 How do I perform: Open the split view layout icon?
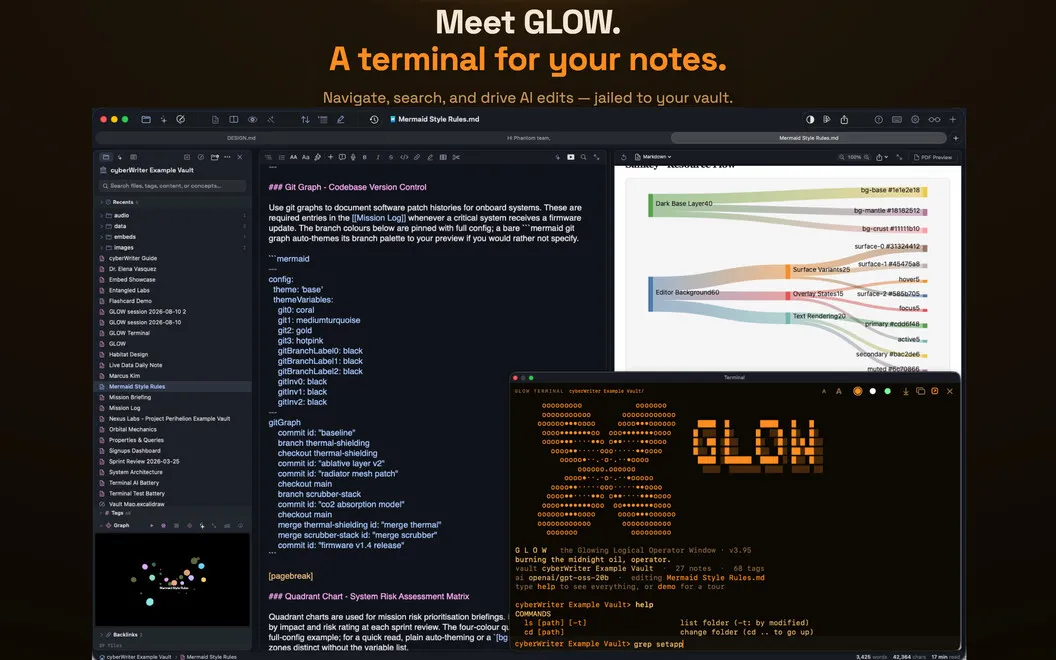tap(234, 119)
